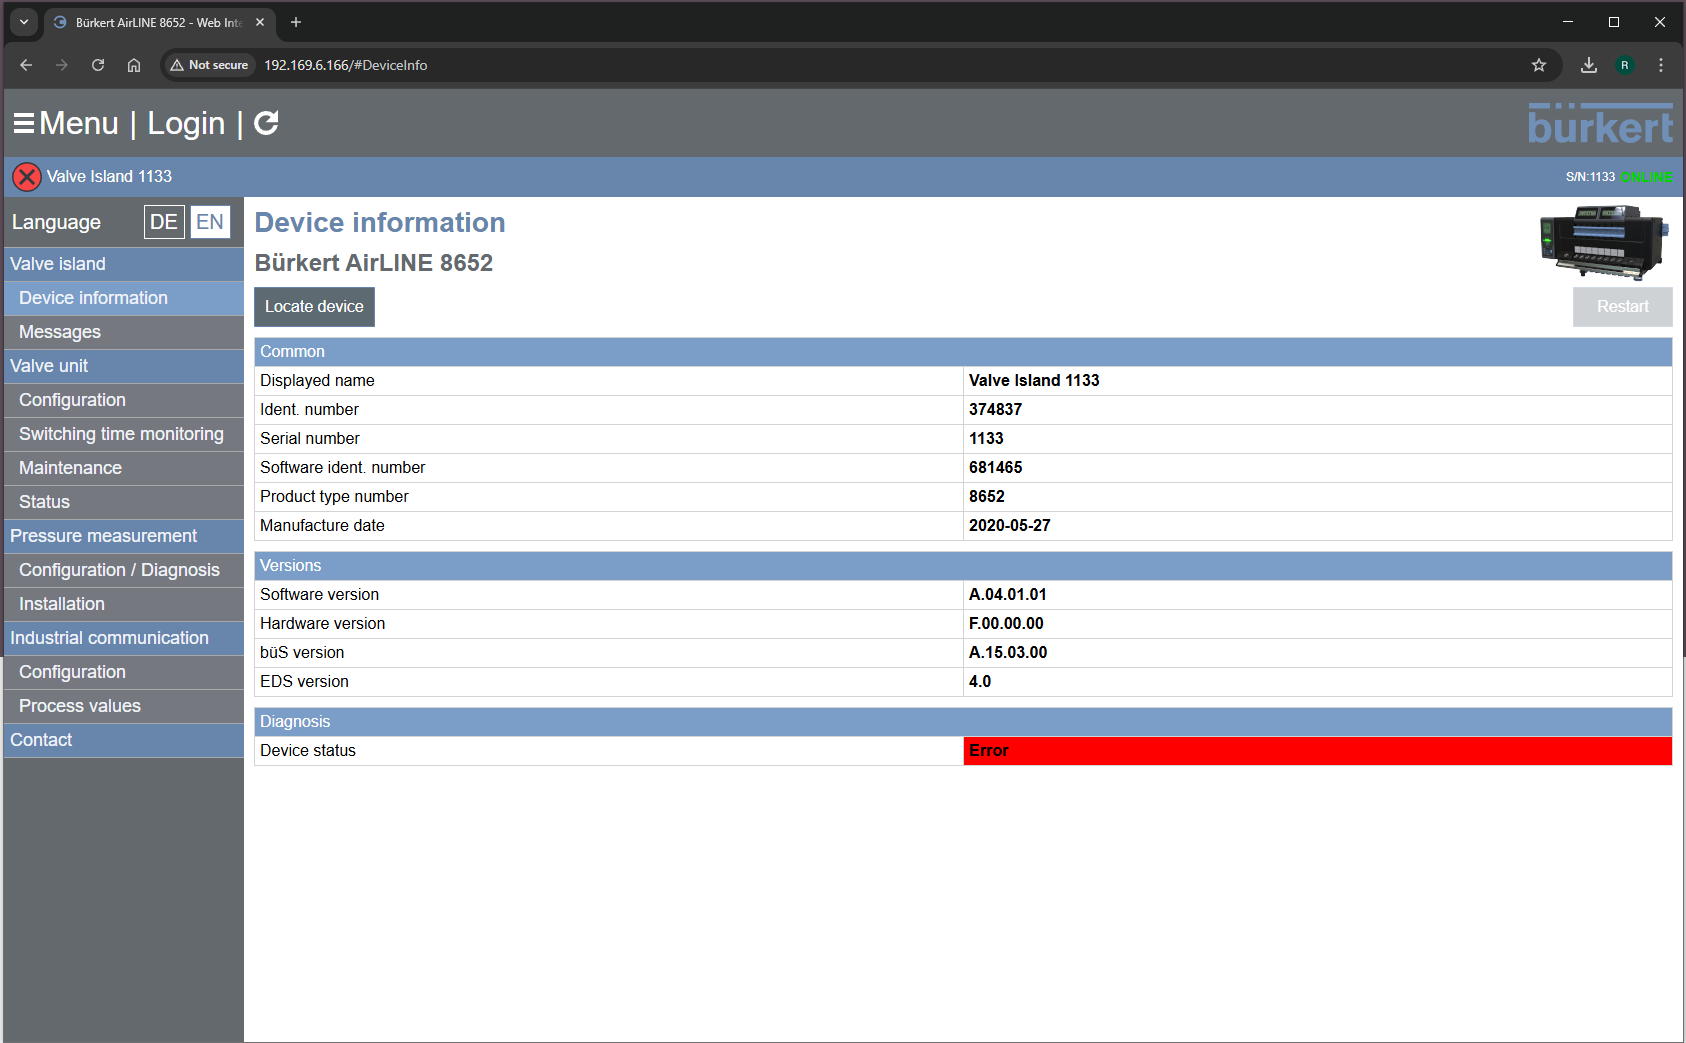
Task: Click the red error status icon
Action: click(27, 177)
